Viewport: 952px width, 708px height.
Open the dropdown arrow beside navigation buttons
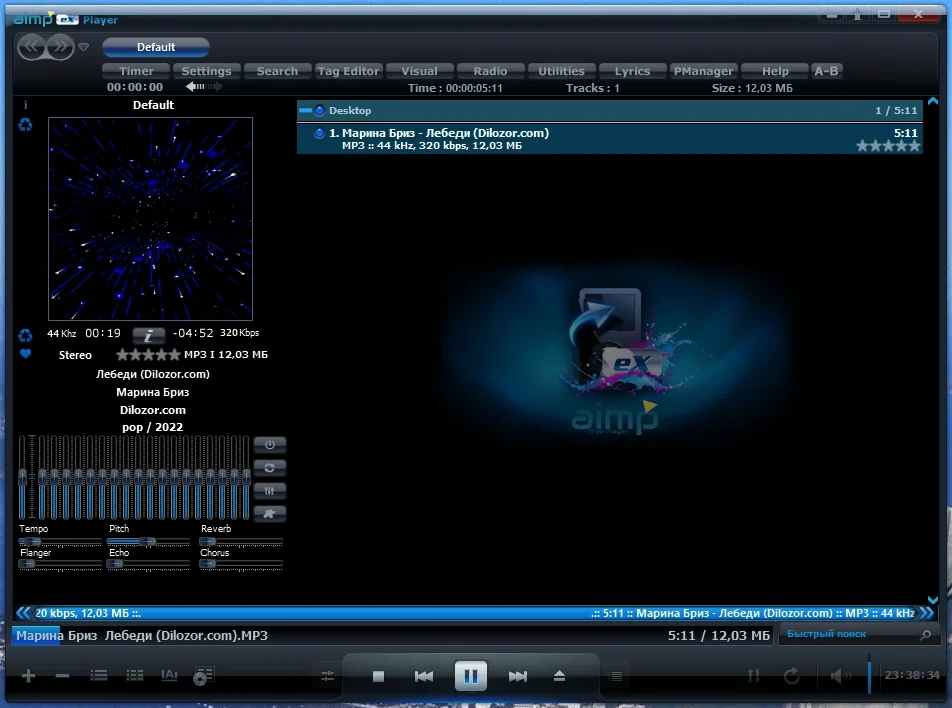point(84,47)
